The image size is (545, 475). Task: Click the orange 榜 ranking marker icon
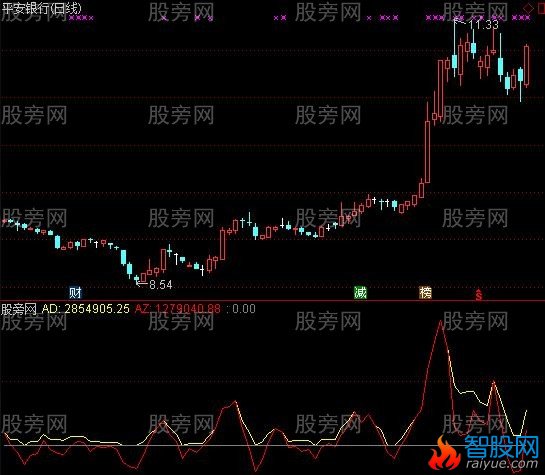tap(425, 293)
